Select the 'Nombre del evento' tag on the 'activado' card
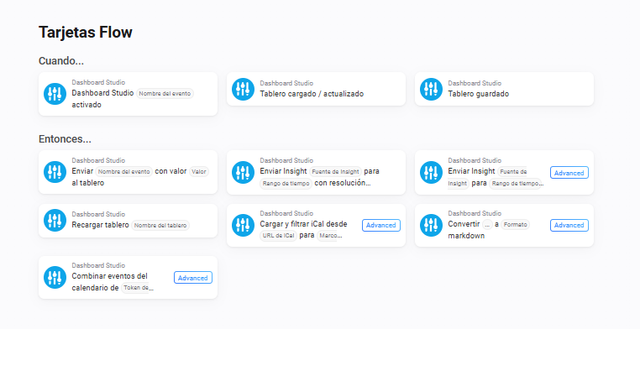The width and height of the screenshot is (640, 365). point(164,93)
